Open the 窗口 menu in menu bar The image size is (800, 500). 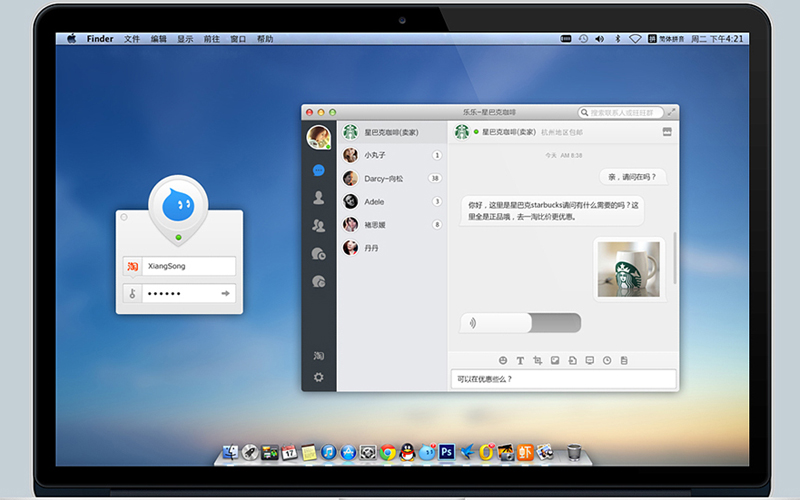point(238,39)
